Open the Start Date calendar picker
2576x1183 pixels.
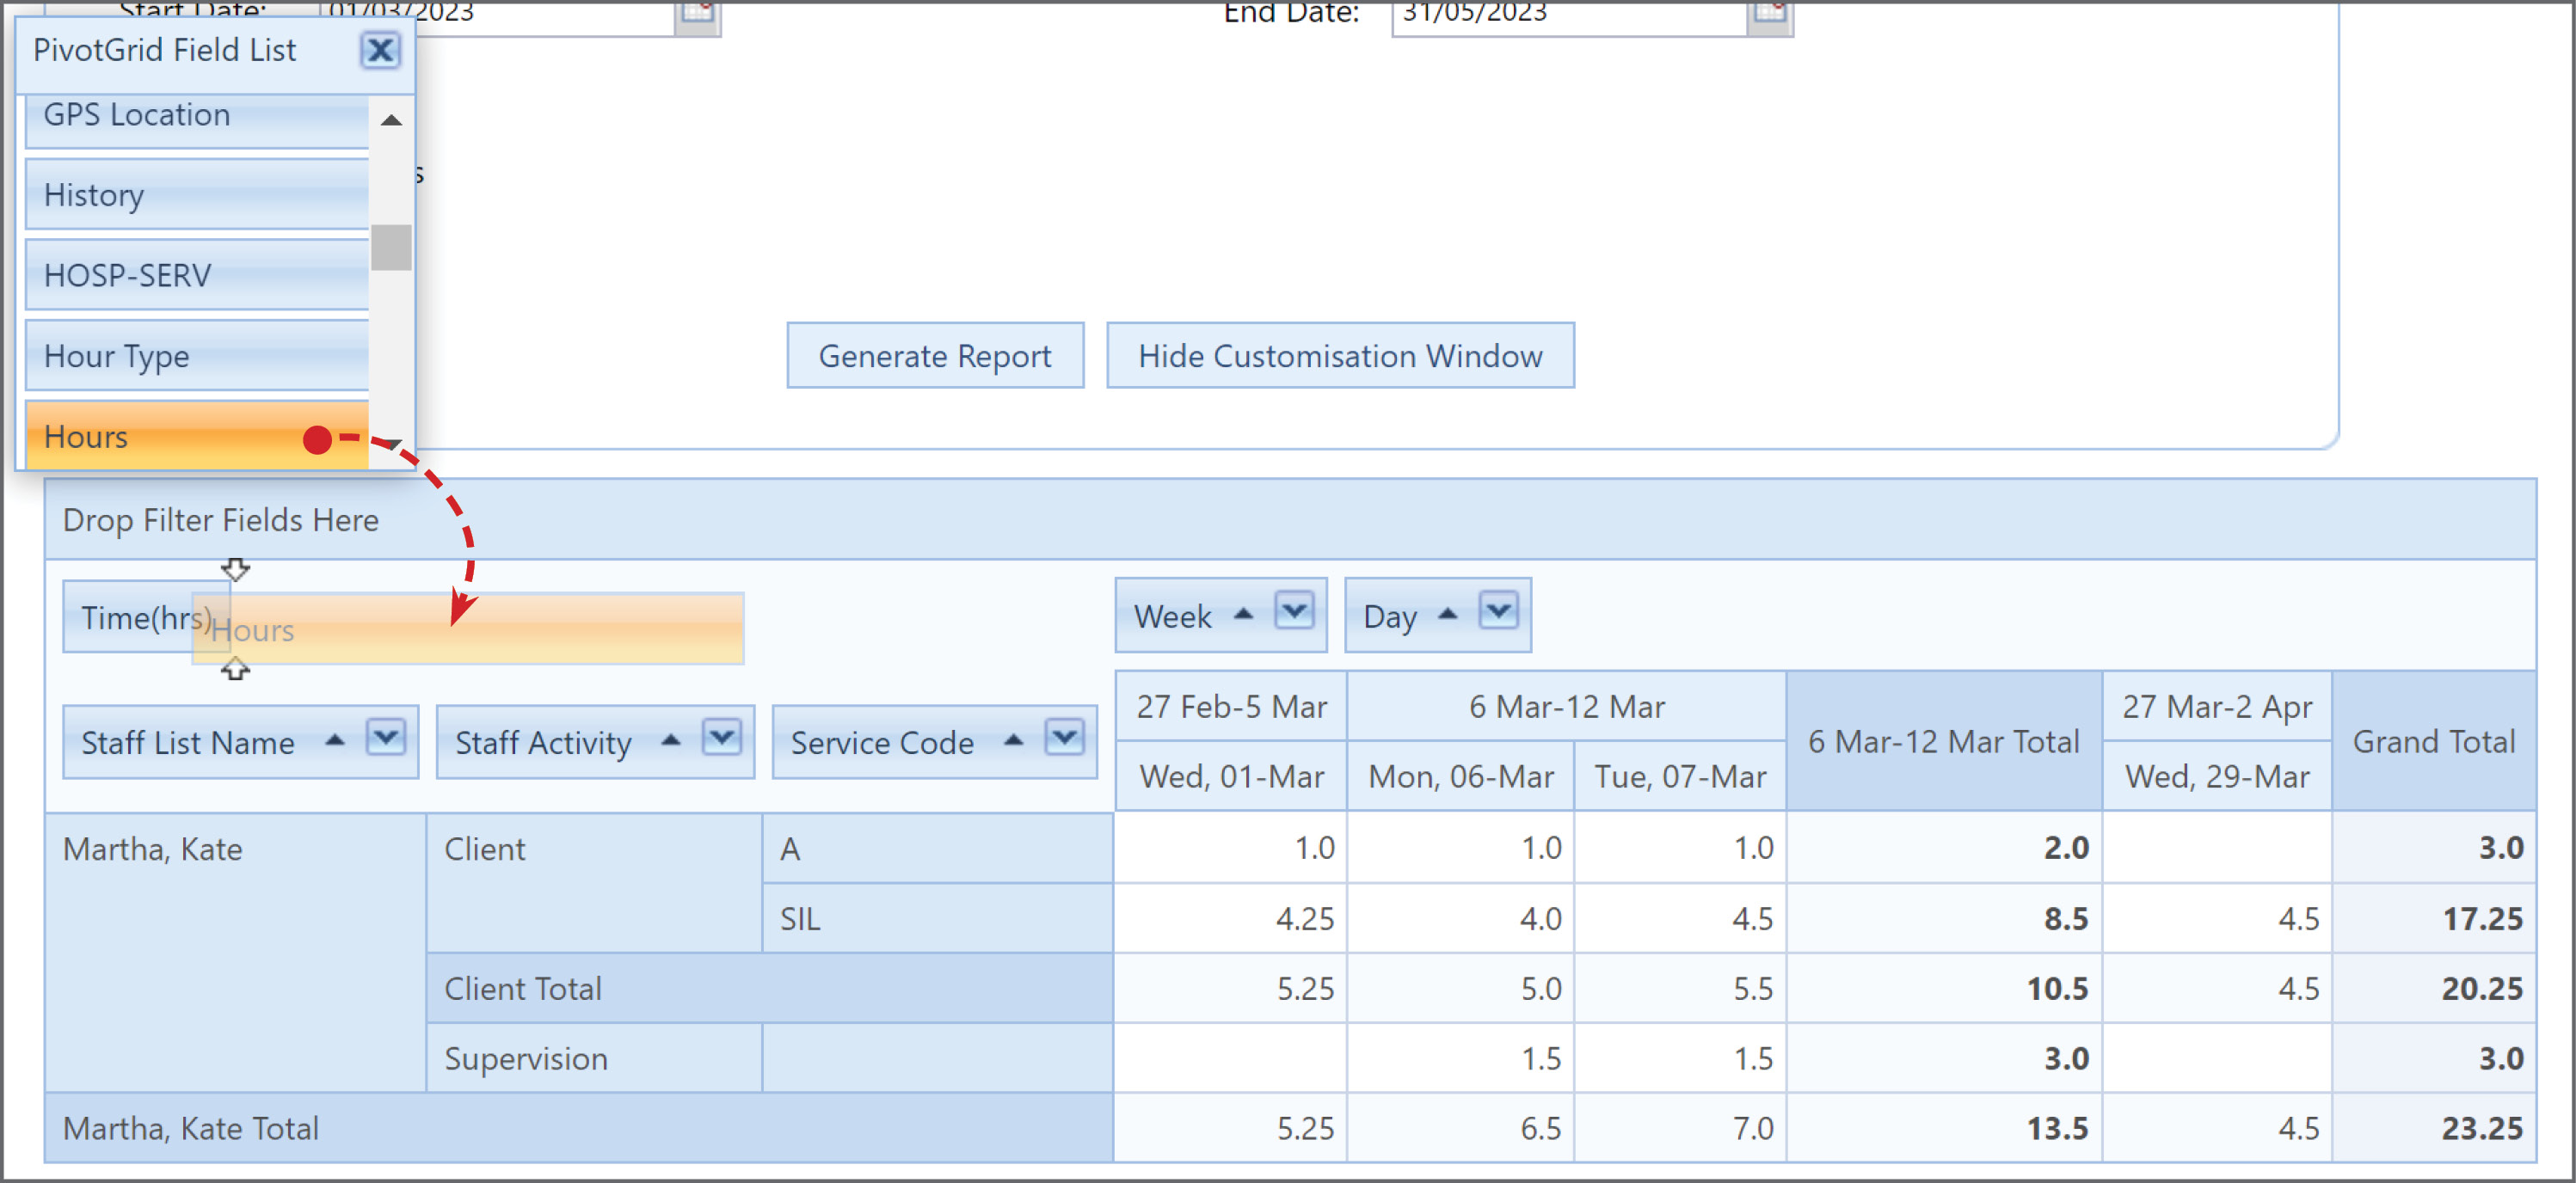click(x=698, y=14)
